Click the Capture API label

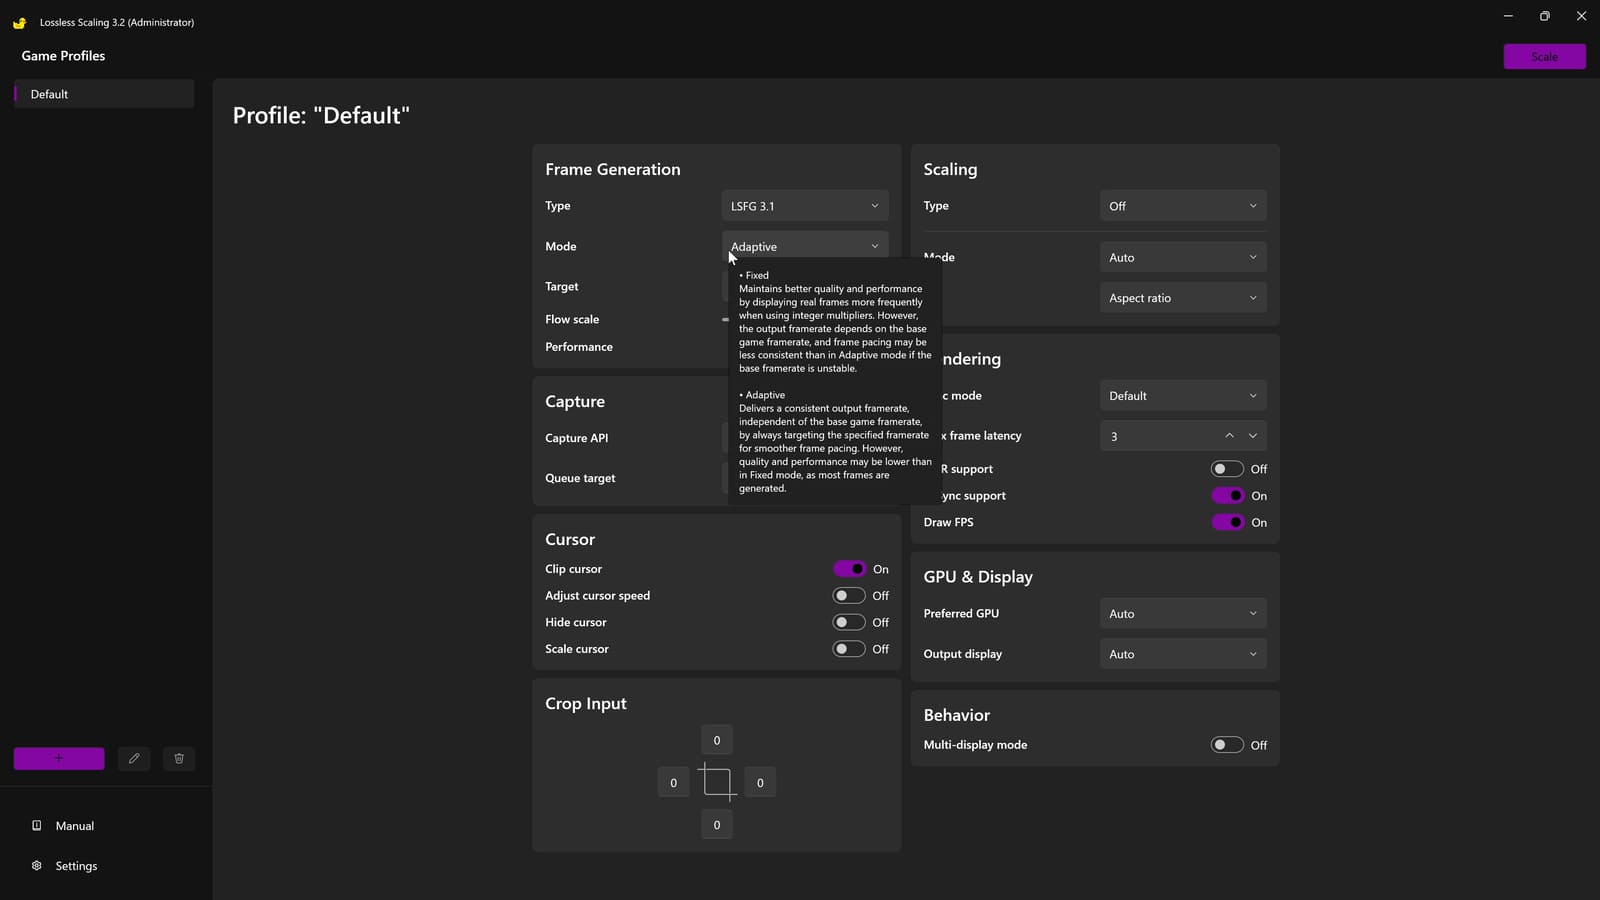576,438
